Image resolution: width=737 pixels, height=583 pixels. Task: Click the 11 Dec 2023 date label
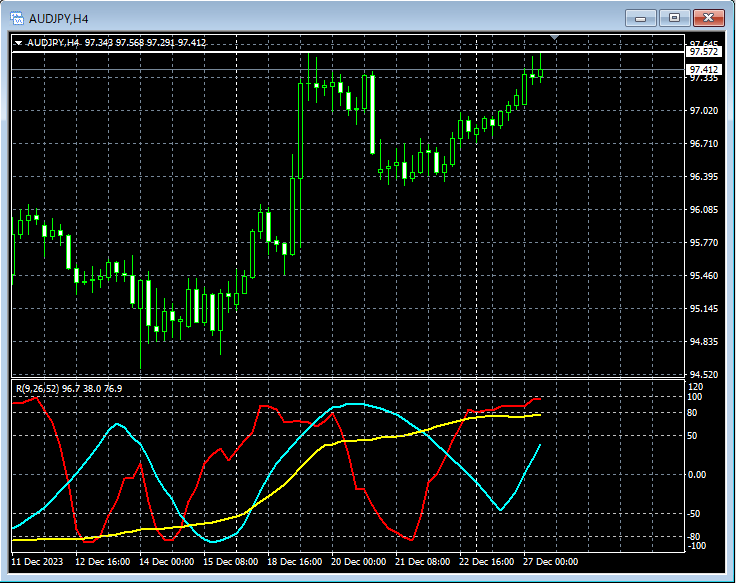click(37, 561)
